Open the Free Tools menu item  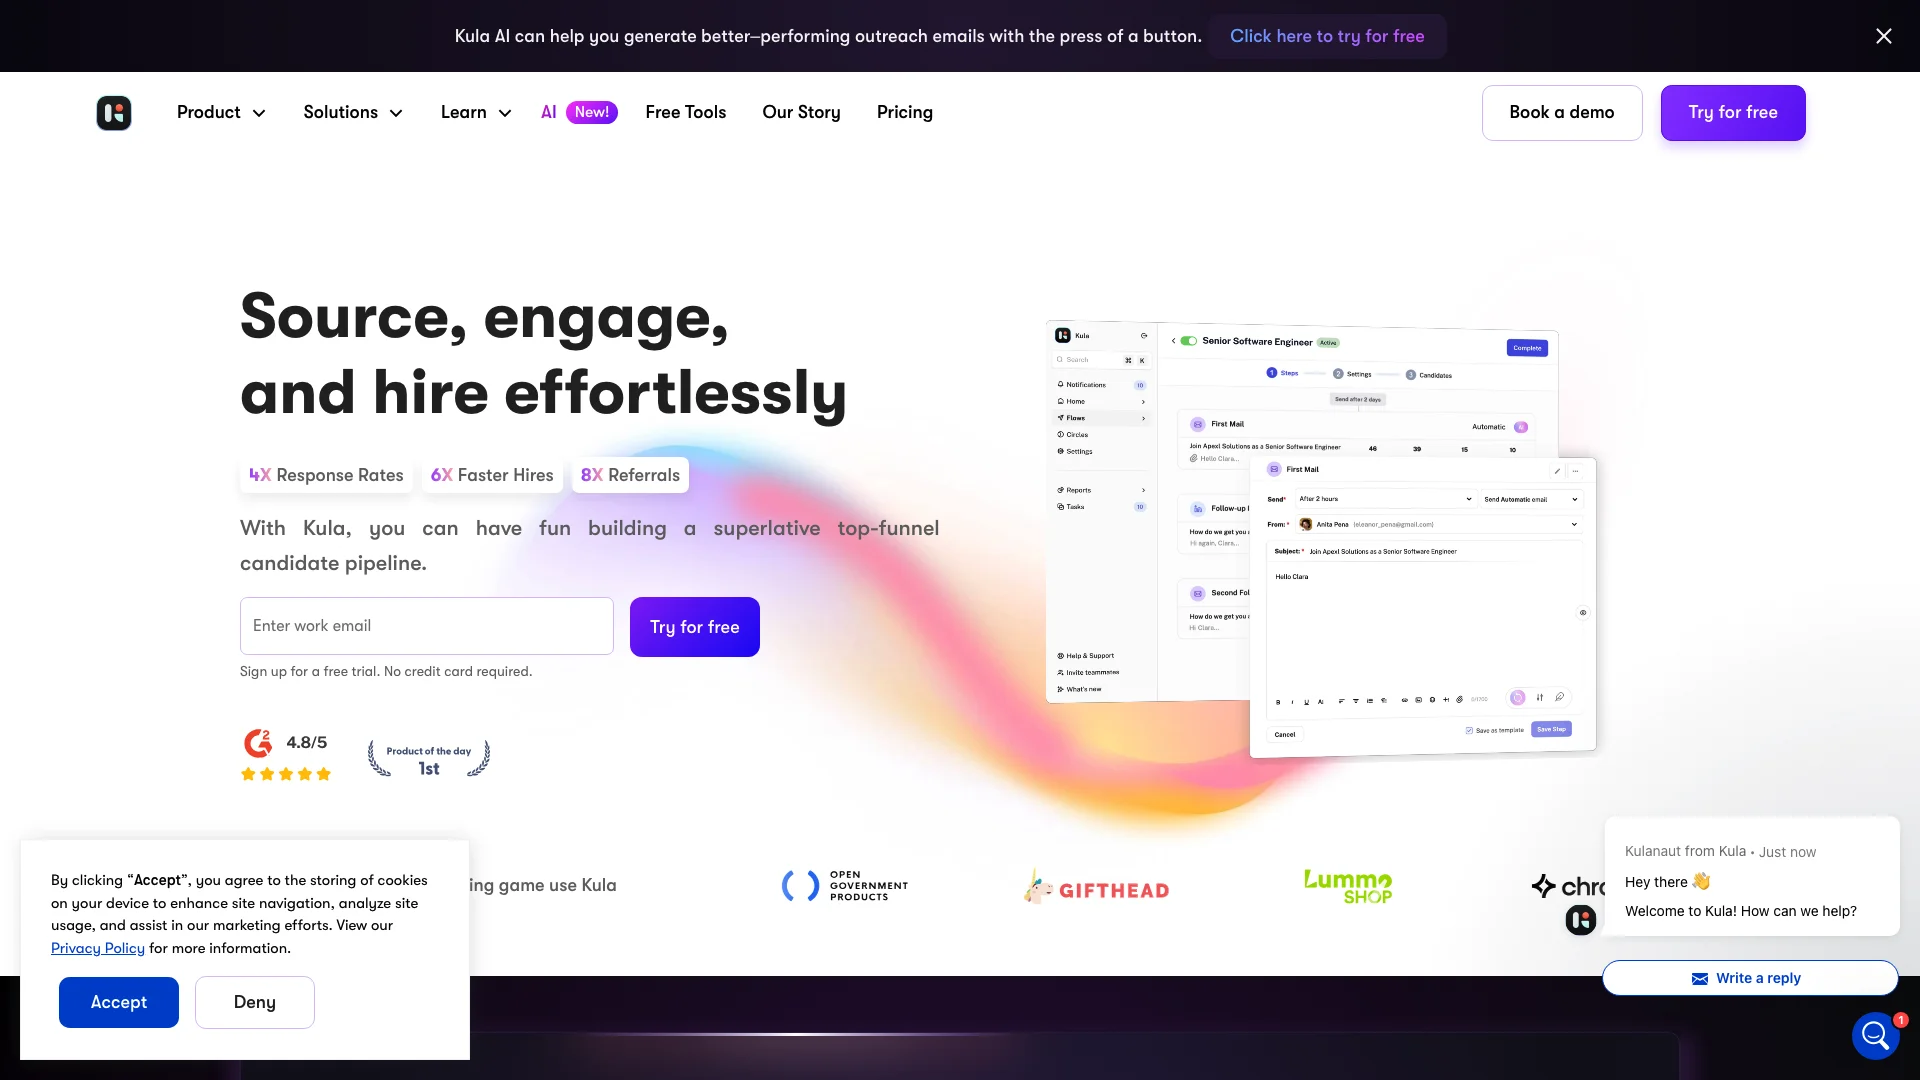(684, 112)
